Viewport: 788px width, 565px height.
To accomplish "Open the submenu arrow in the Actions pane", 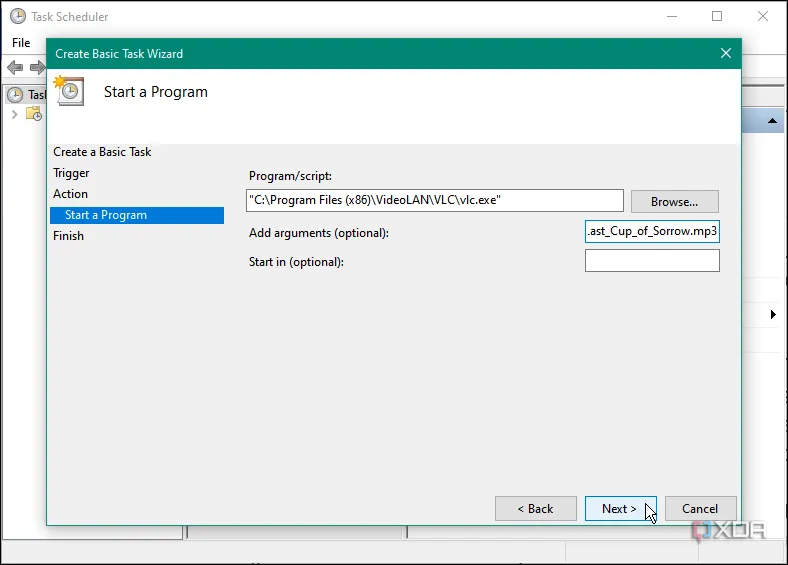I will (773, 315).
